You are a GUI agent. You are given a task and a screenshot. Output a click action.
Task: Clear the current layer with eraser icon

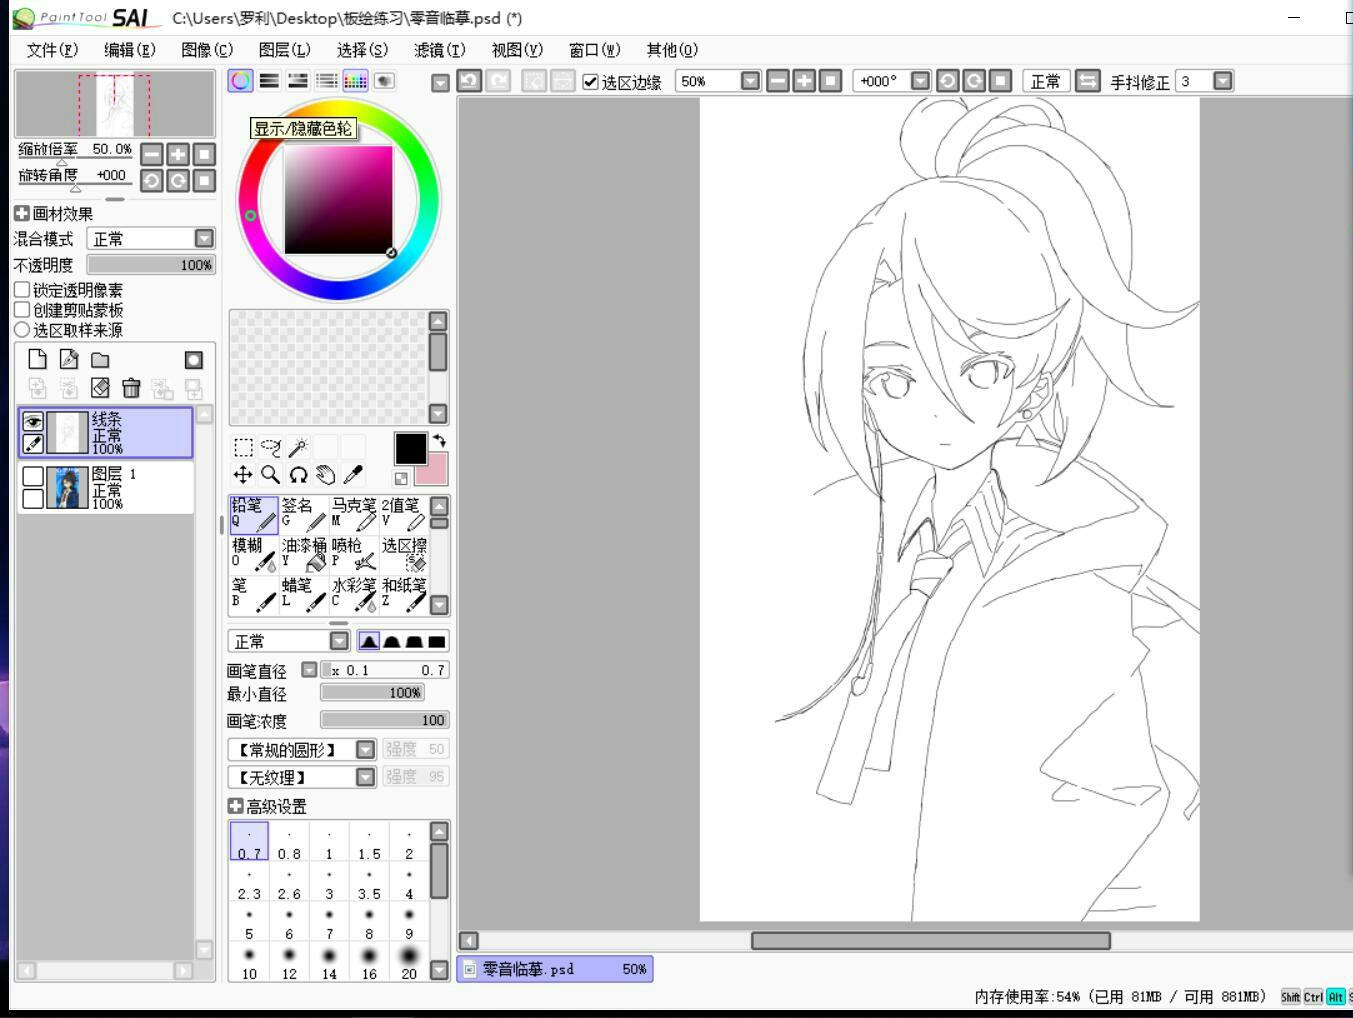[100, 387]
